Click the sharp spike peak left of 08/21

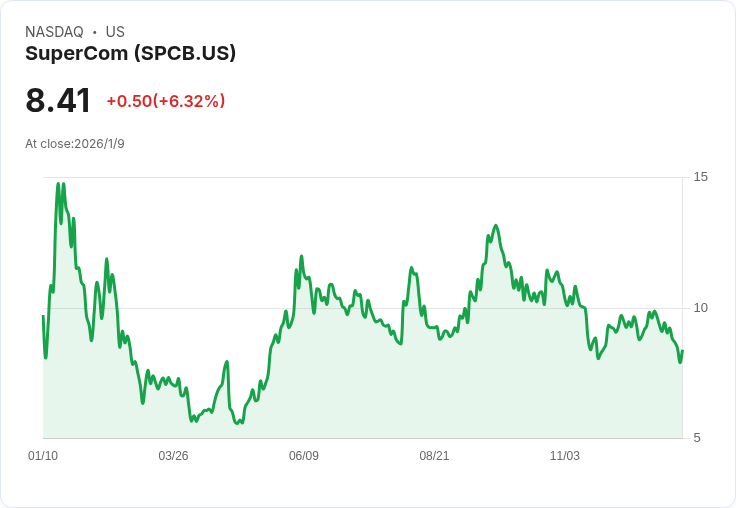(411, 268)
